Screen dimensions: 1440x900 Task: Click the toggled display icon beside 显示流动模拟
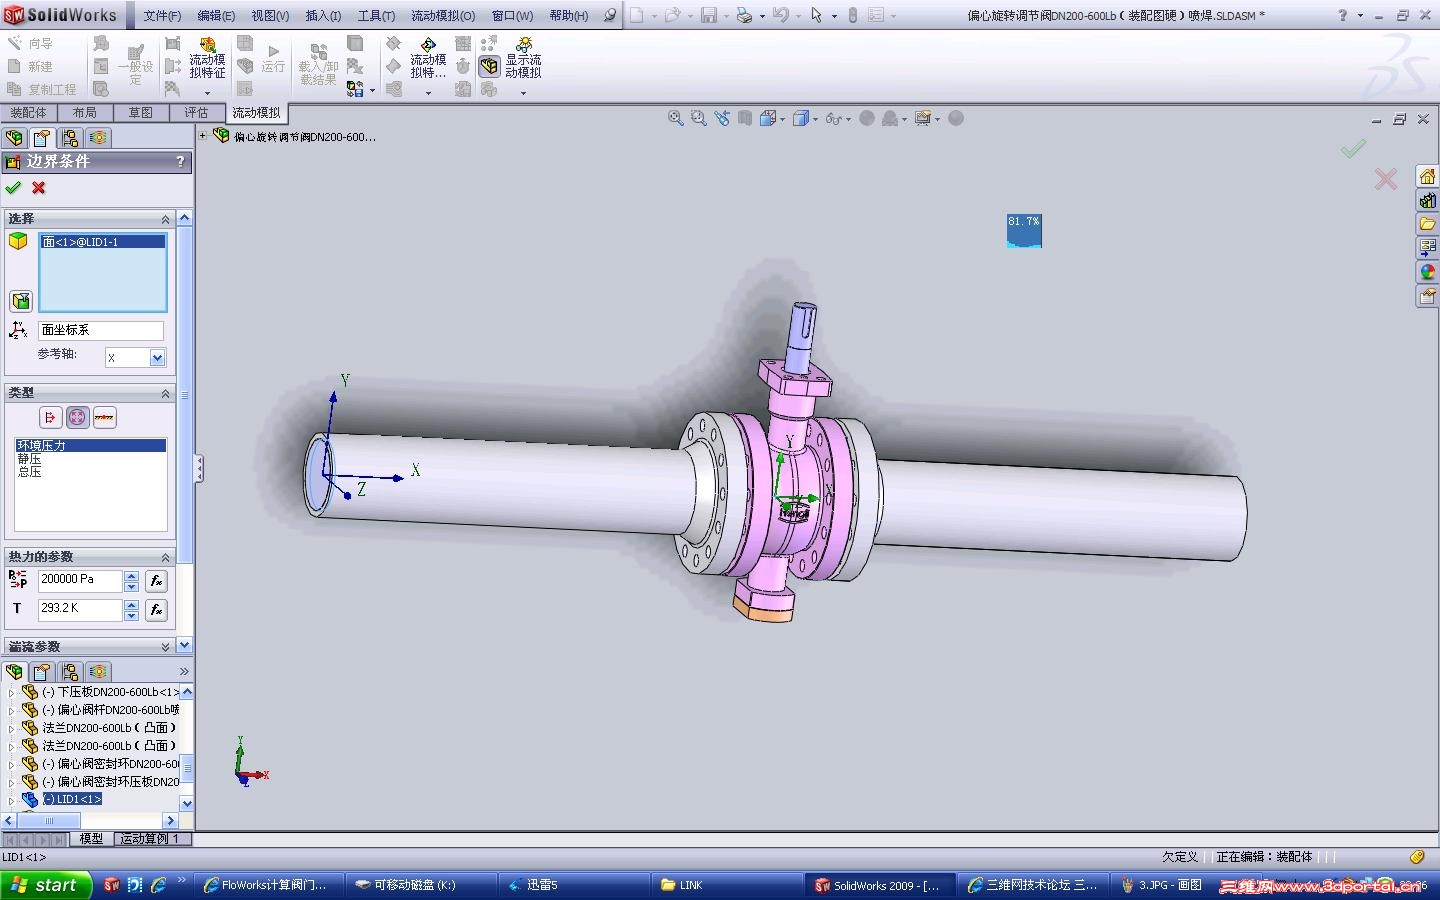click(x=489, y=66)
